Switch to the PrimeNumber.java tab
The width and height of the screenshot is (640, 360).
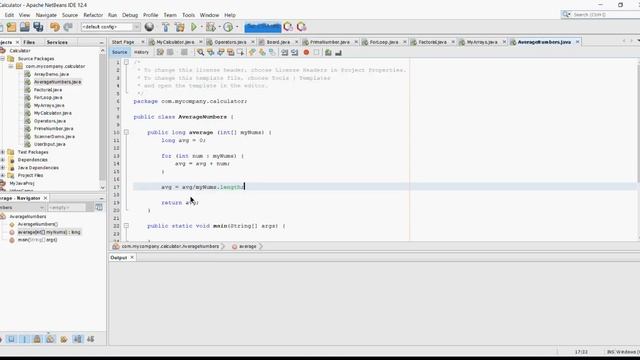[329, 42]
